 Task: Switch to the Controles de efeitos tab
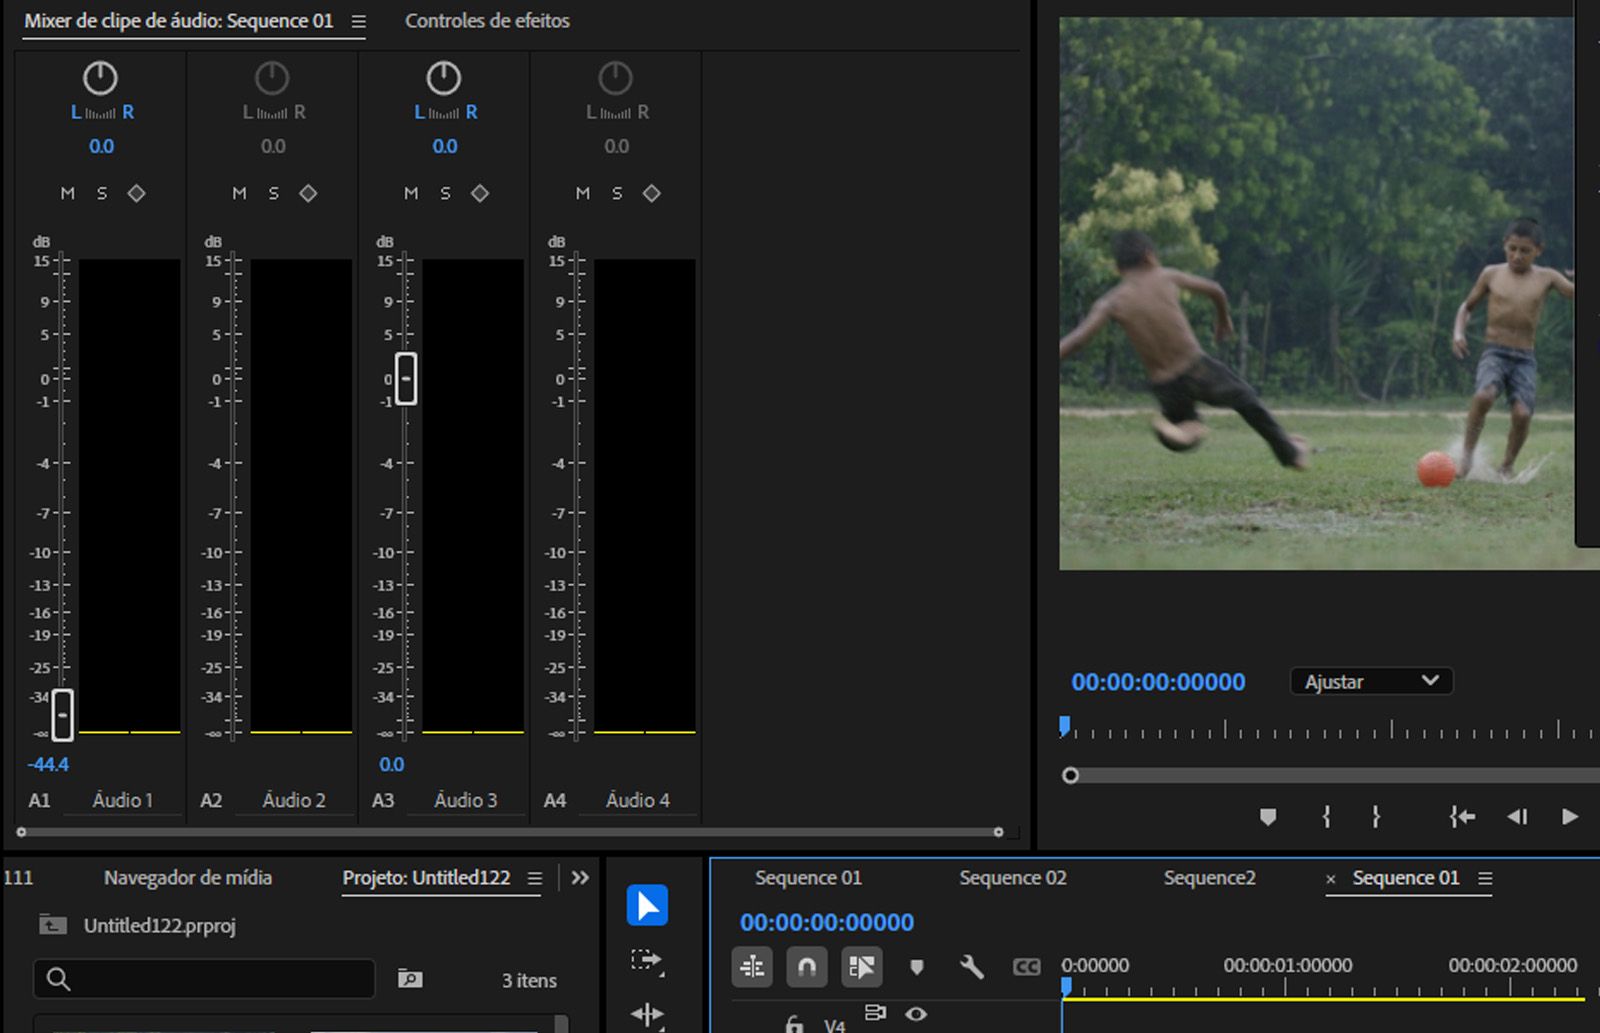pyautogui.click(x=487, y=21)
